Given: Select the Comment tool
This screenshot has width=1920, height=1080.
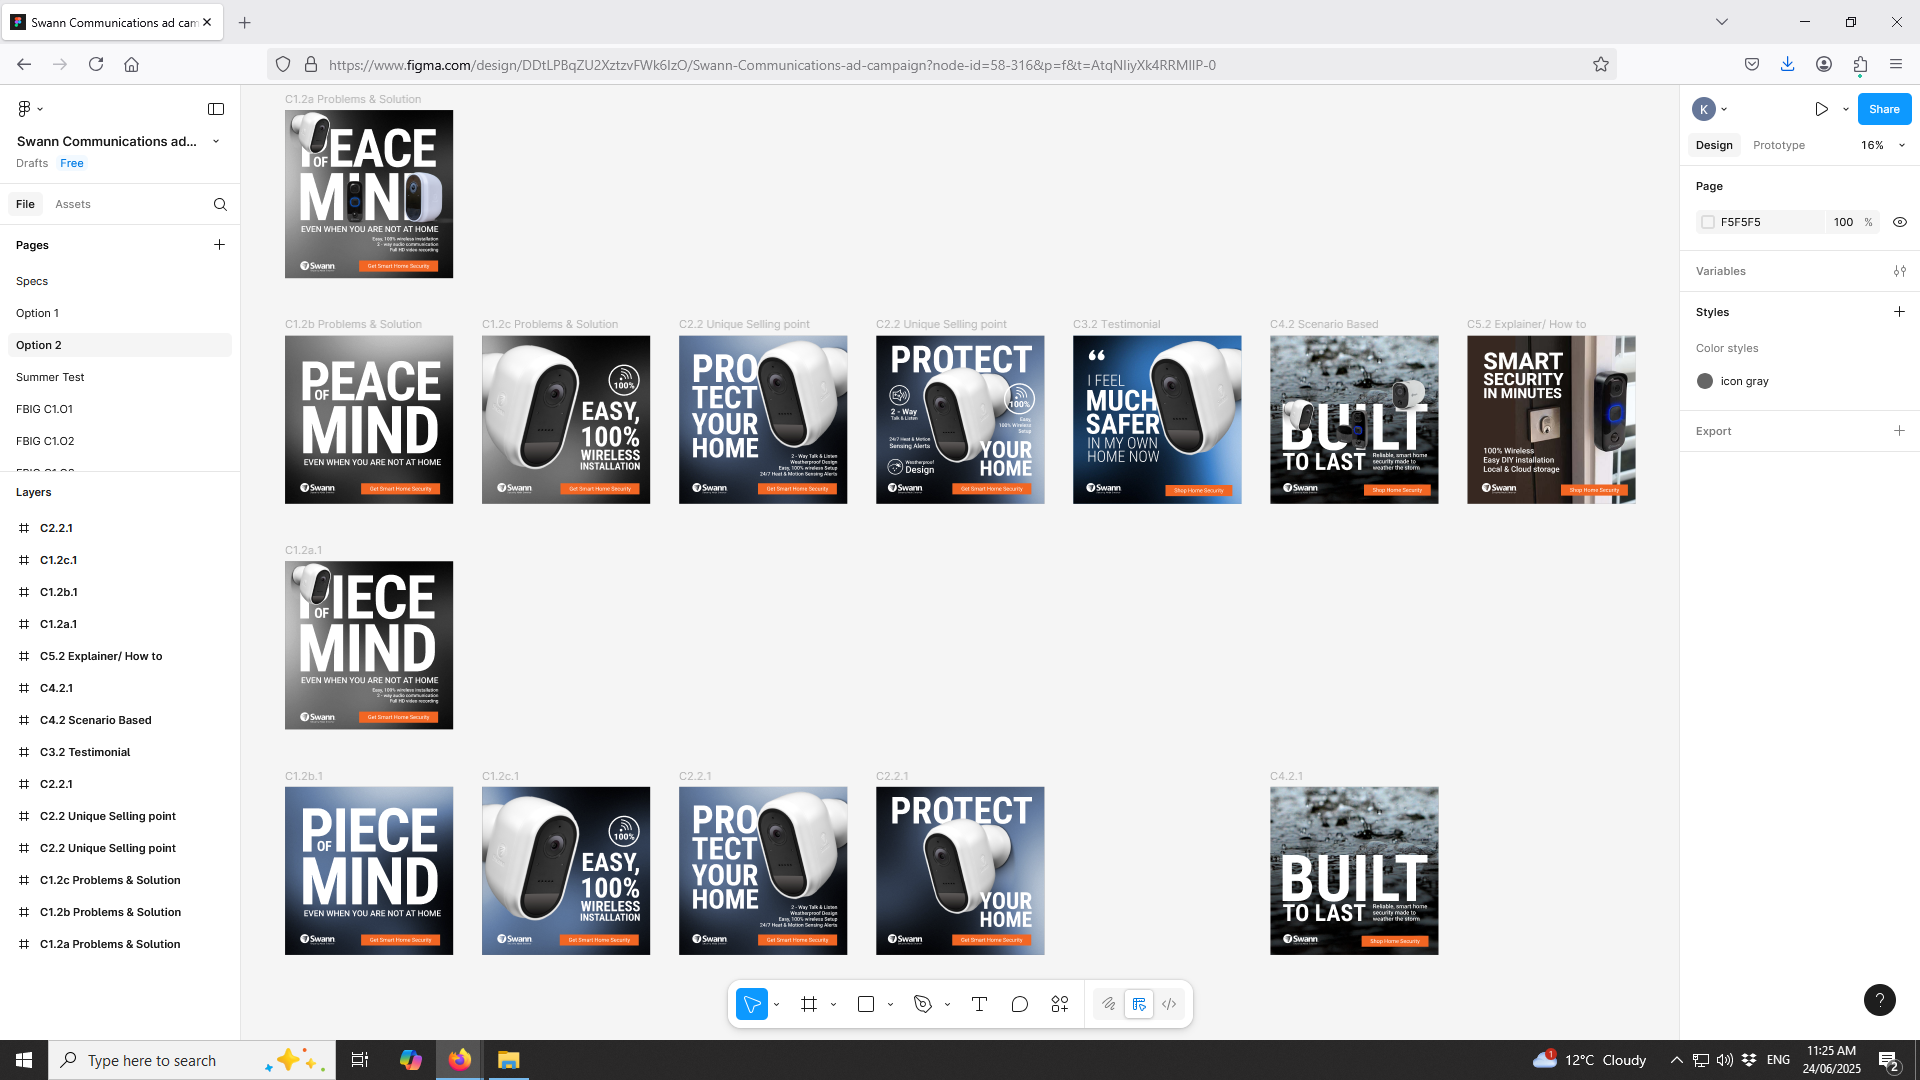Looking at the screenshot, I should [x=1019, y=1004].
